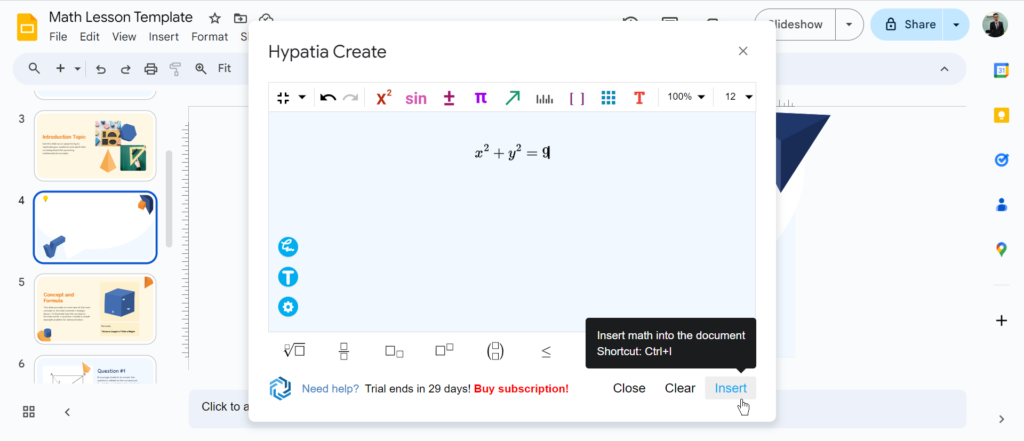Click the red T text mode icon
The image size is (1024, 441).
pyautogui.click(x=639, y=97)
